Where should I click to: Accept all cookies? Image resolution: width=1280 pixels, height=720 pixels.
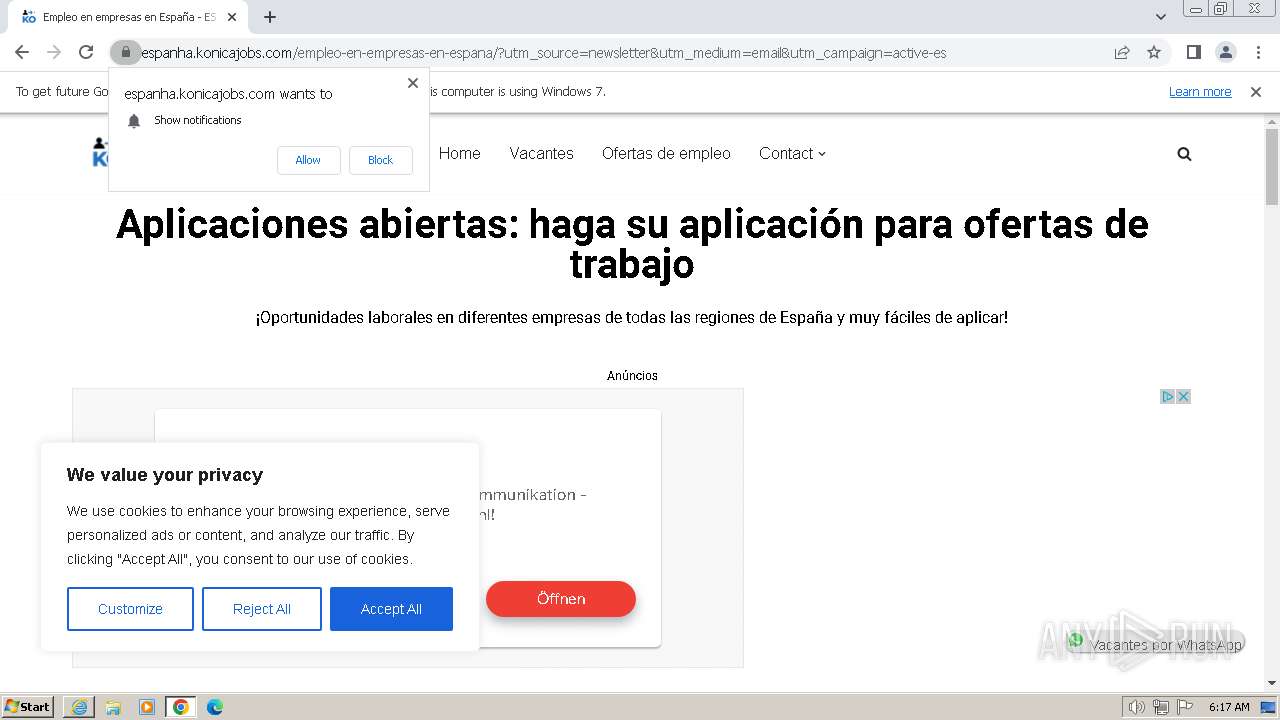tap(391, 609)
